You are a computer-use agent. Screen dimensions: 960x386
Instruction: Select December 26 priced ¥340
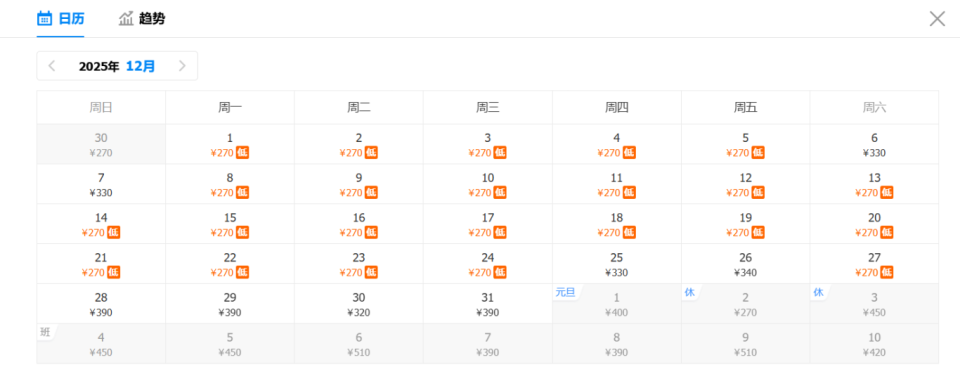click(746, 264)
